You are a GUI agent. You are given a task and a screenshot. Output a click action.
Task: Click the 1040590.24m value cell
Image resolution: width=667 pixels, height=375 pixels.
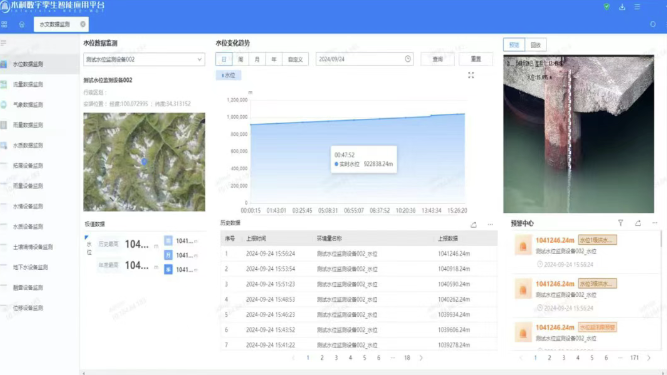[x=454, y=284]
